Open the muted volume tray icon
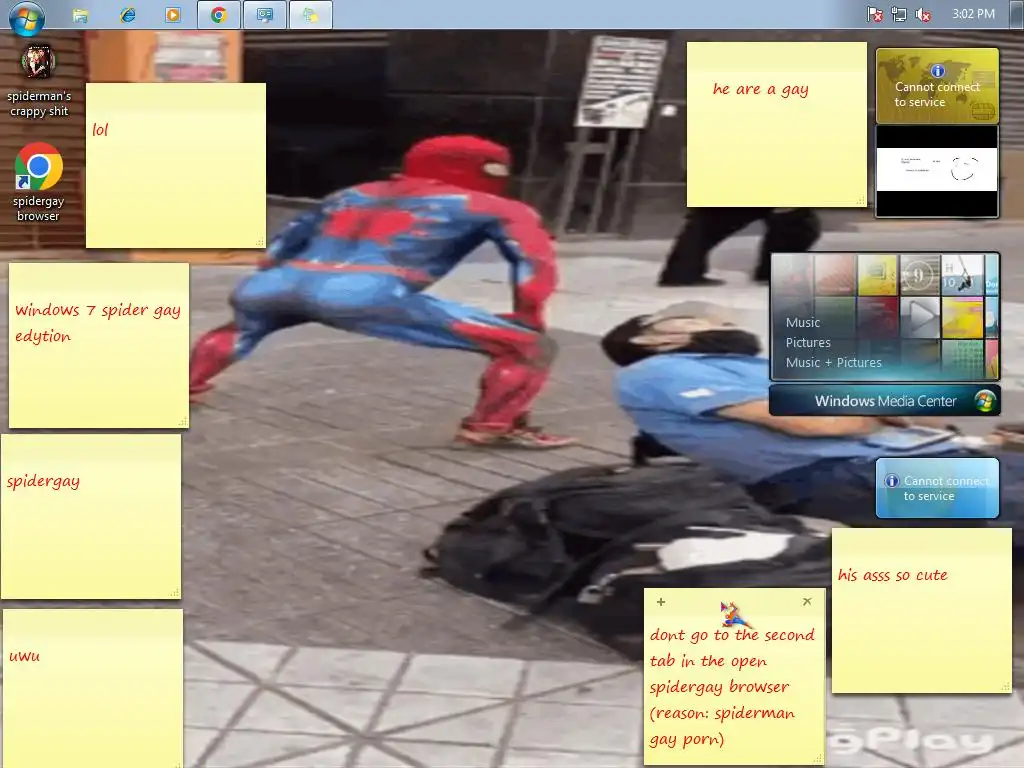This screenshot has height=768, width=1024. click(923, 14)
